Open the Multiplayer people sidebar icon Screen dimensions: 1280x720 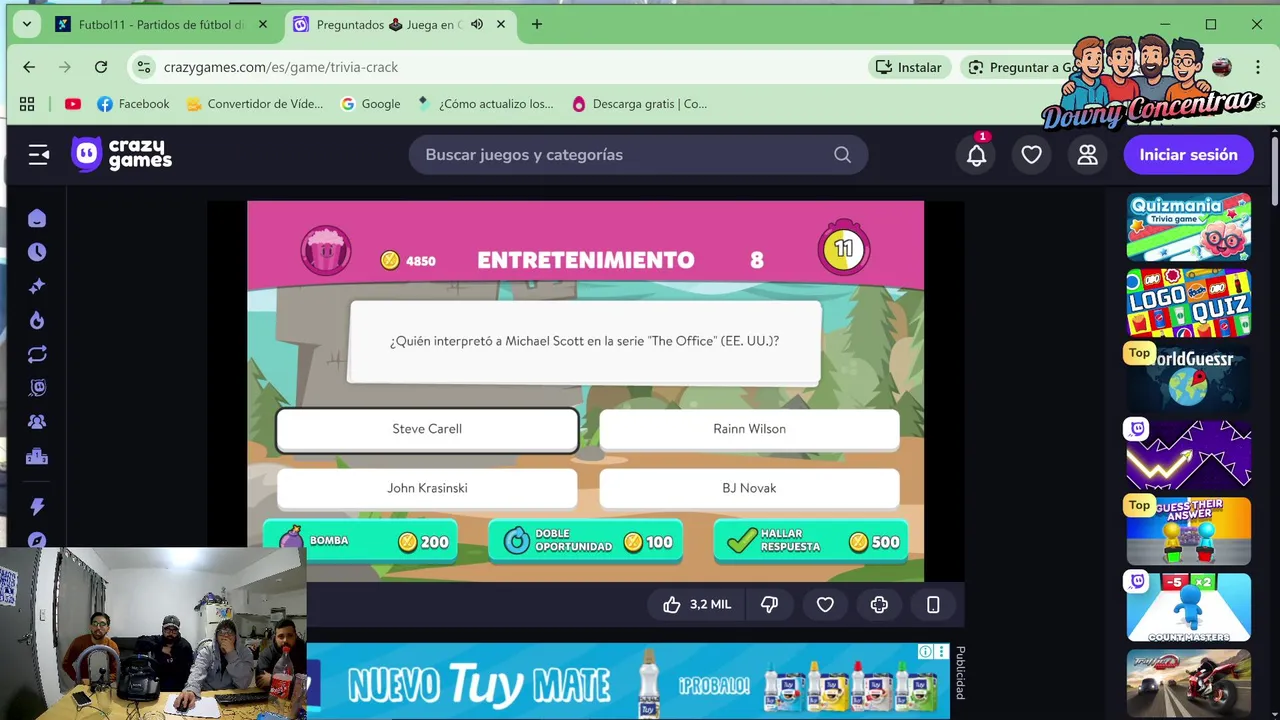[x=37, y=422]
